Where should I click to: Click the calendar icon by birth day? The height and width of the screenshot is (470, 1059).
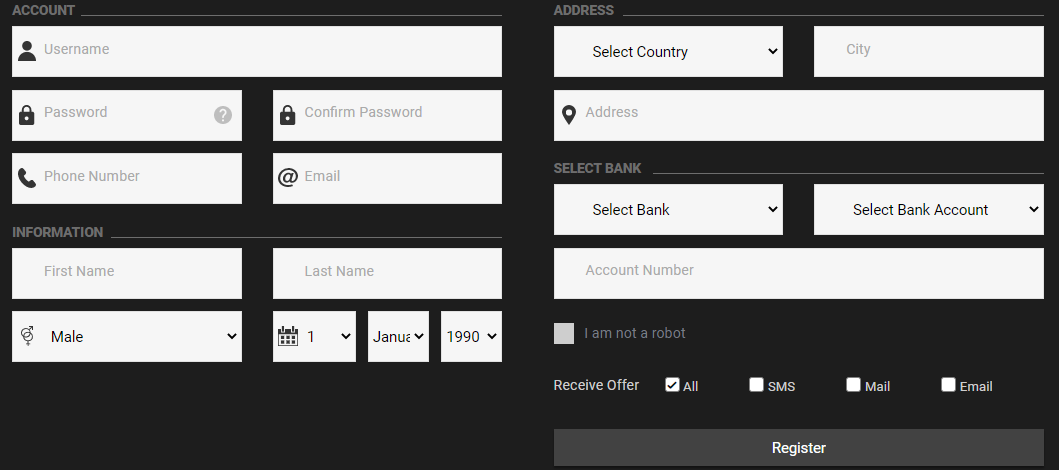point(288,336)
